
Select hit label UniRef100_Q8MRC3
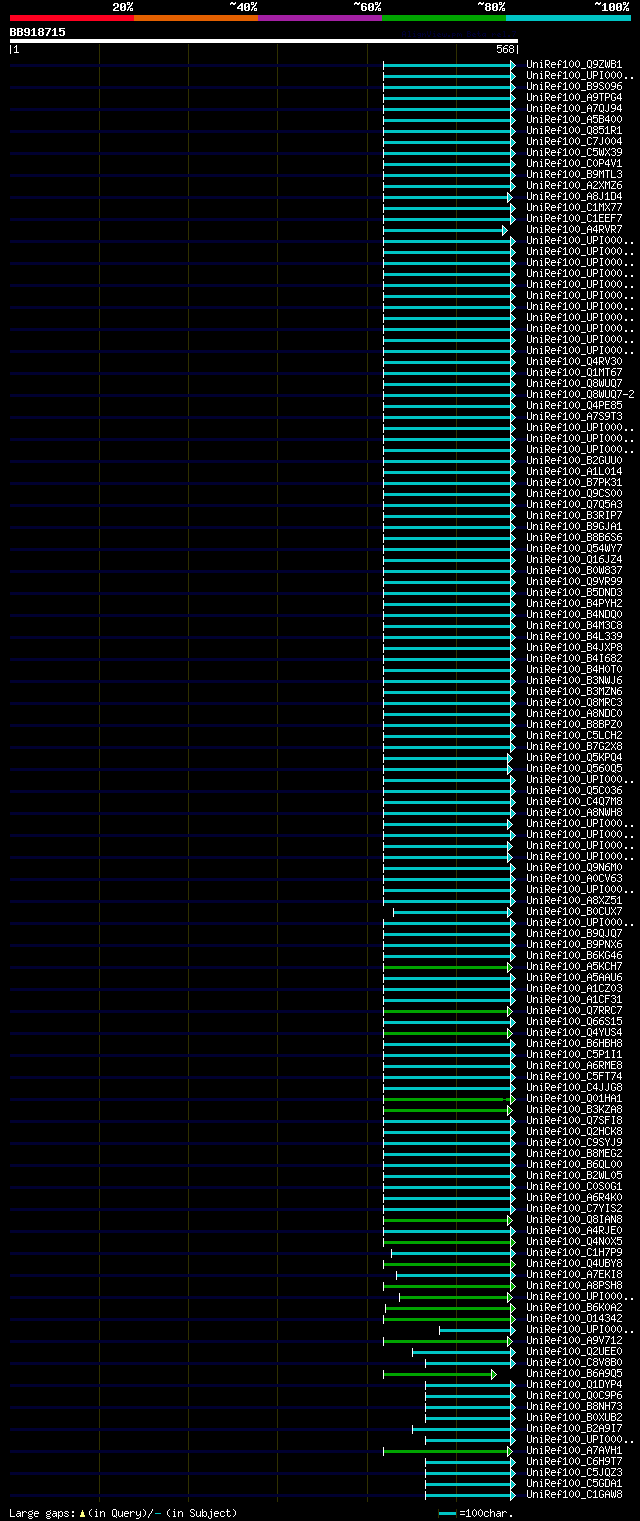[576, 703]
